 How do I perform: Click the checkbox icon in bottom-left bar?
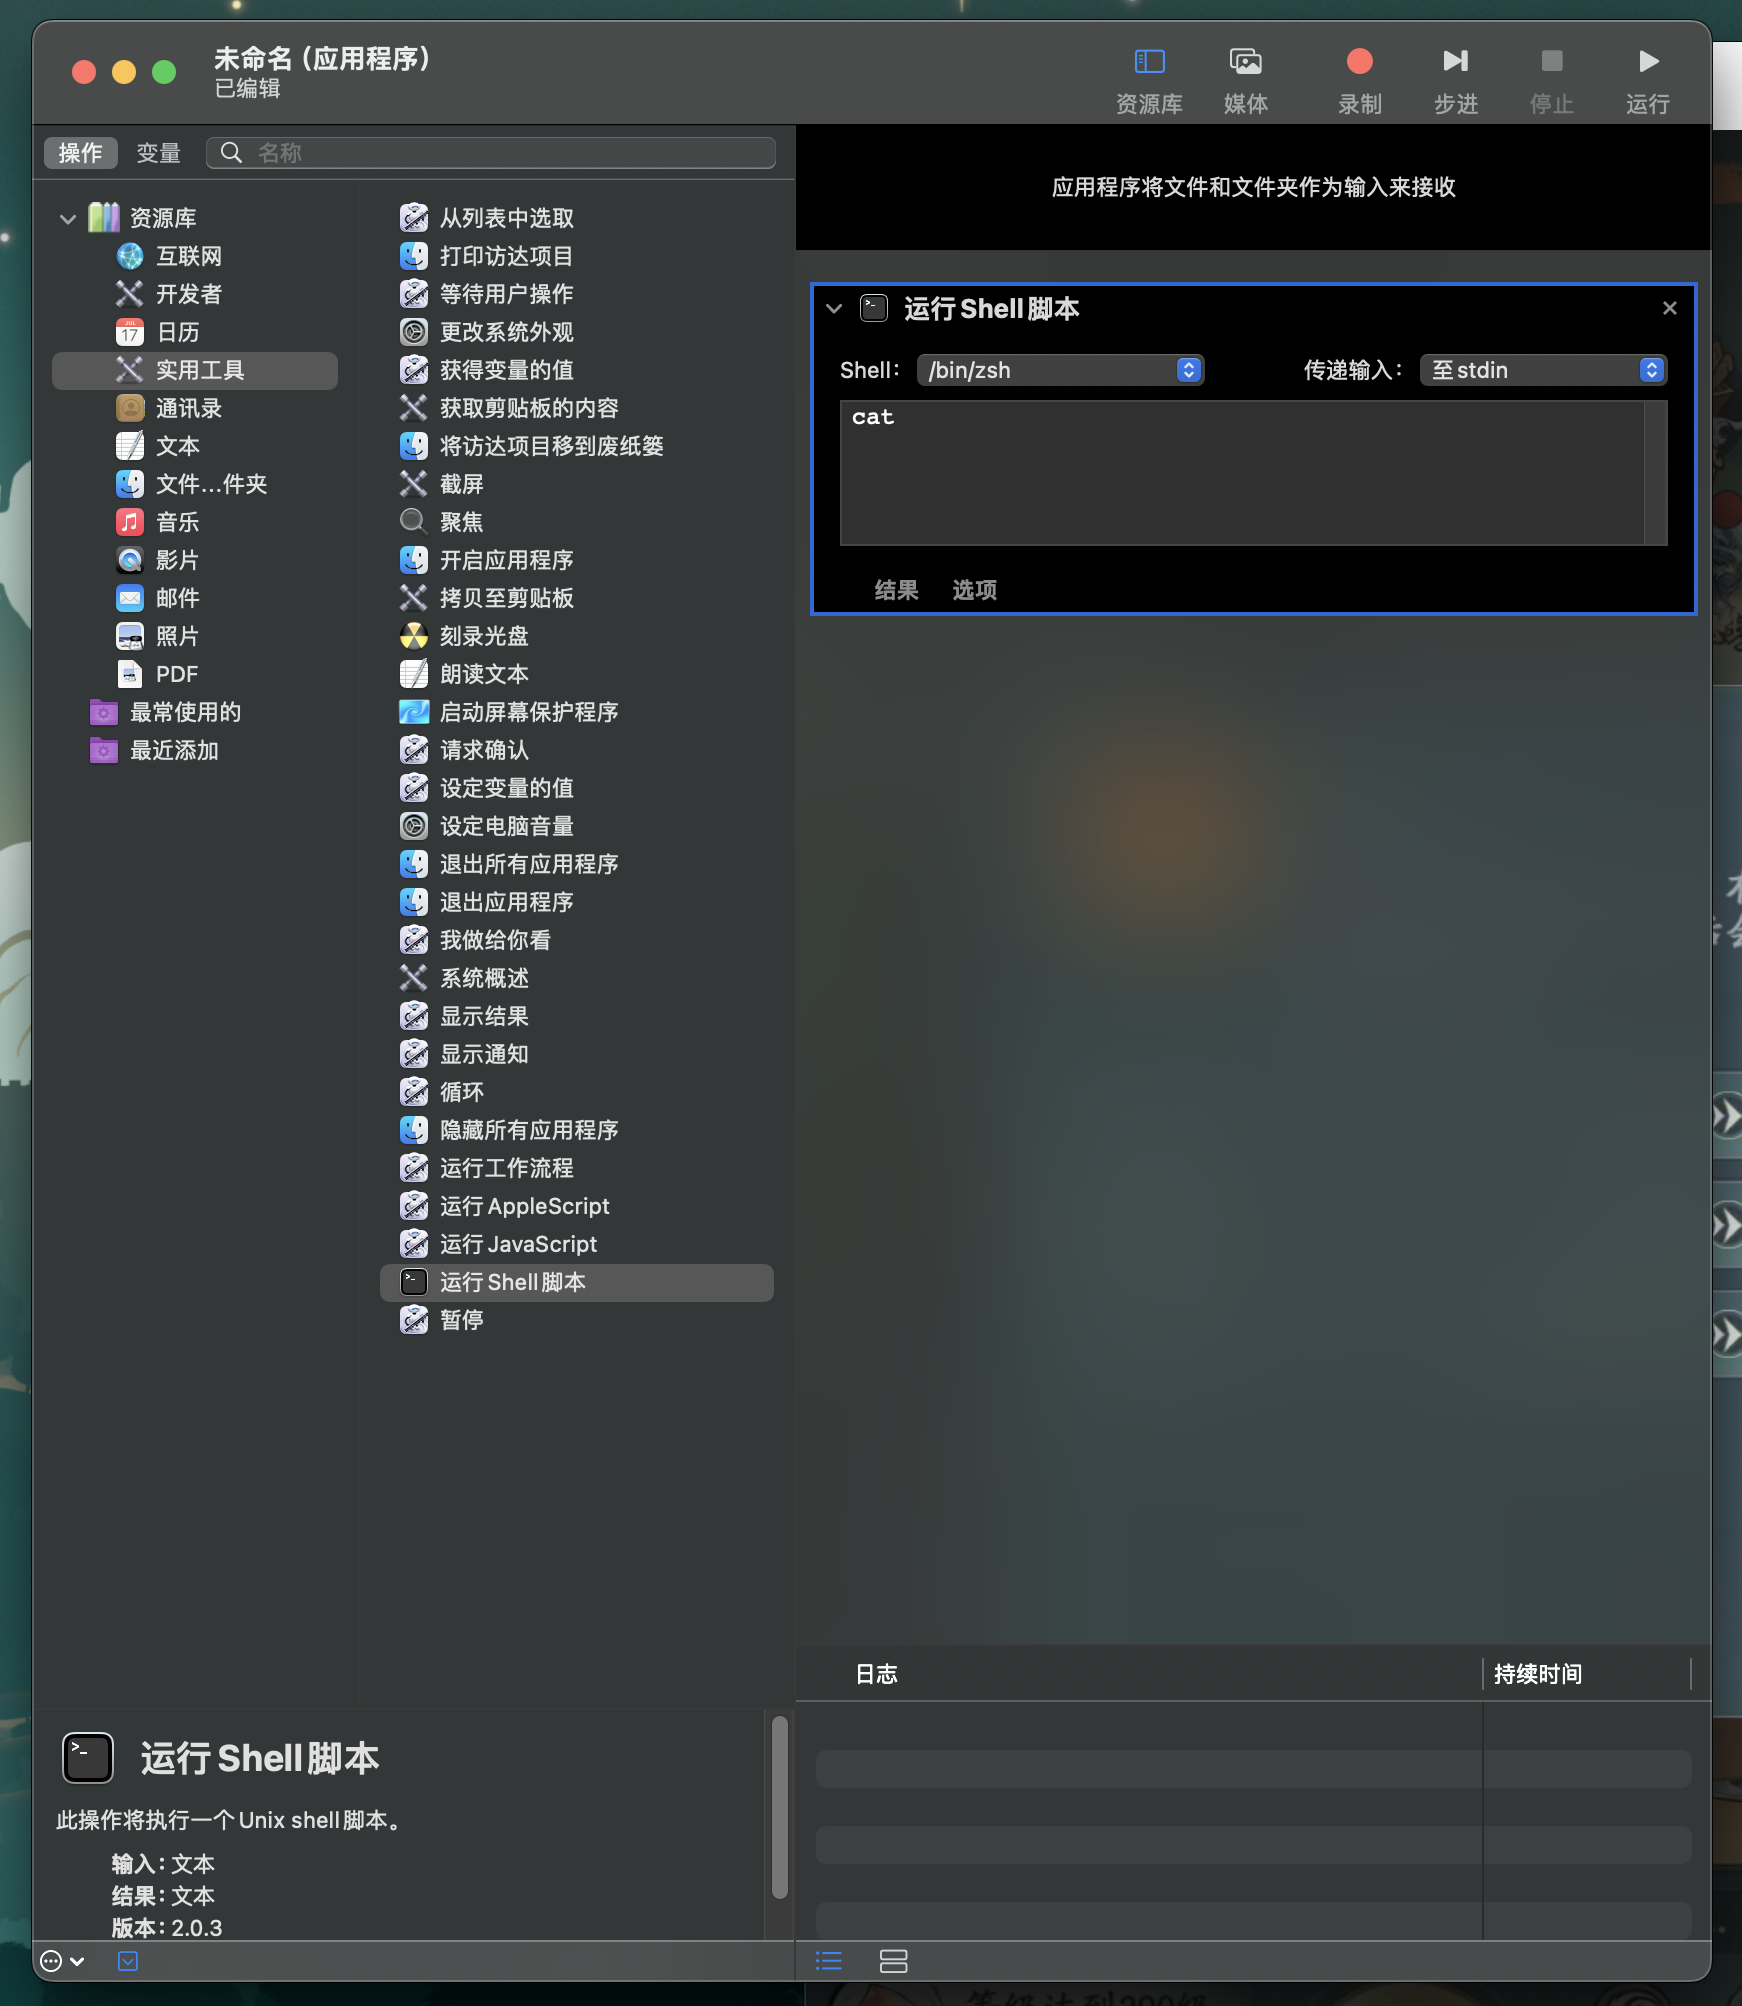pos(127,1961)
